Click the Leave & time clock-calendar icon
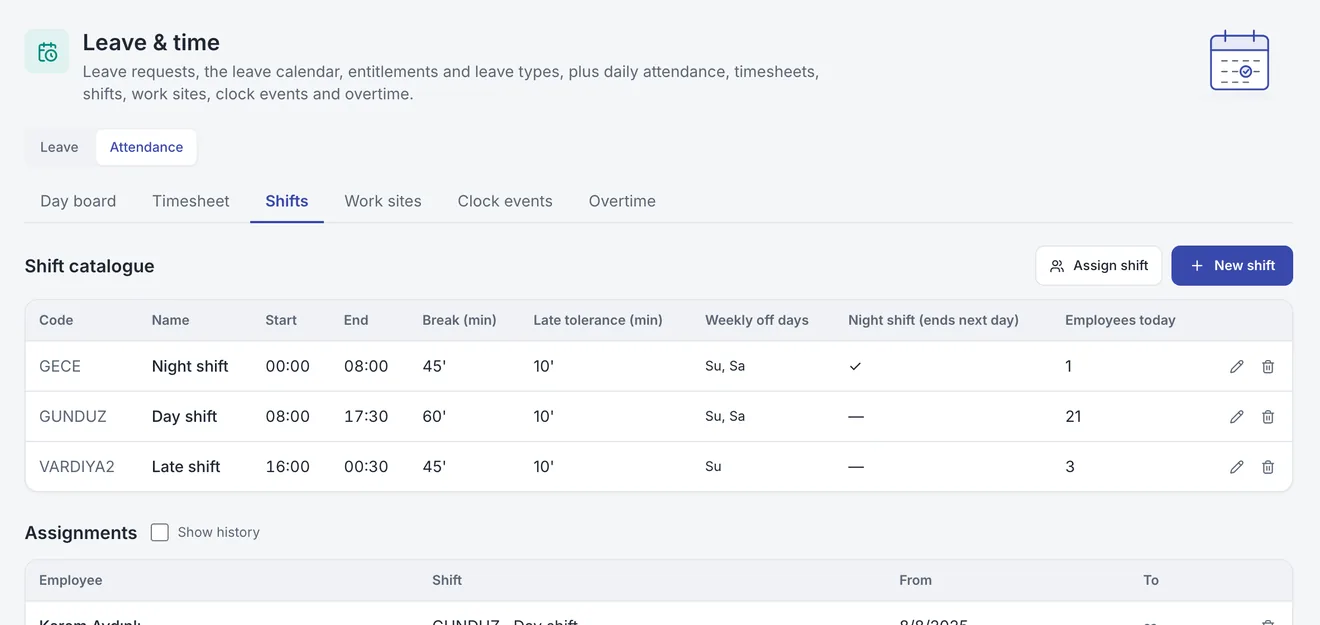The width and height of the screenshot is (1320, 625). coord(47,51)
